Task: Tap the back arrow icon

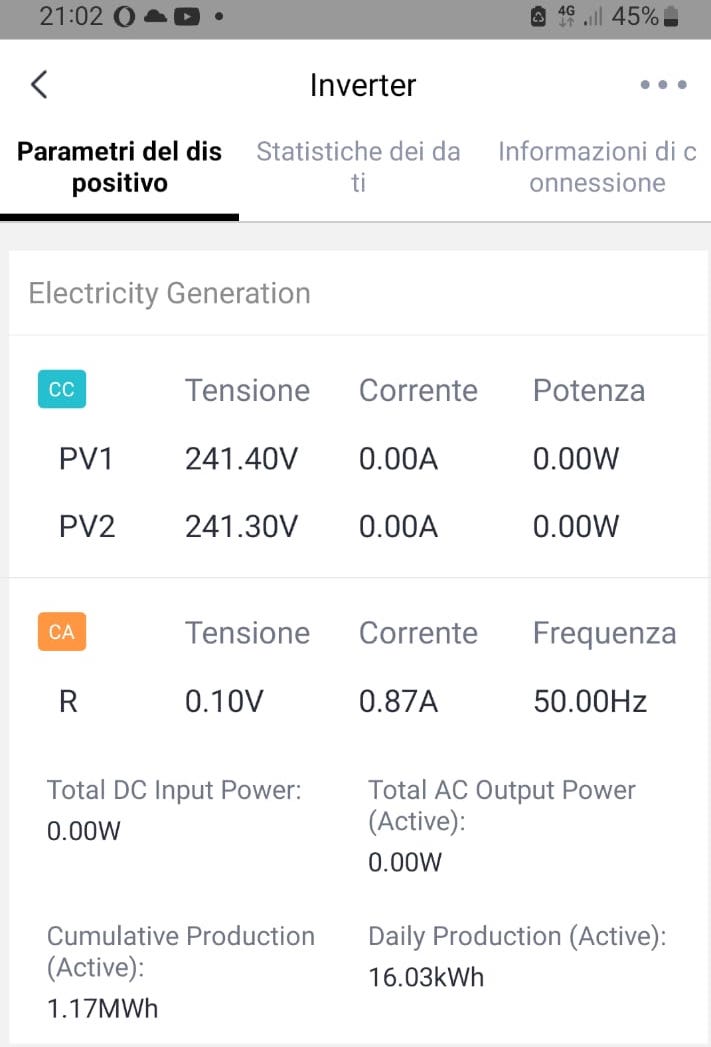Action: pos(39,85)
